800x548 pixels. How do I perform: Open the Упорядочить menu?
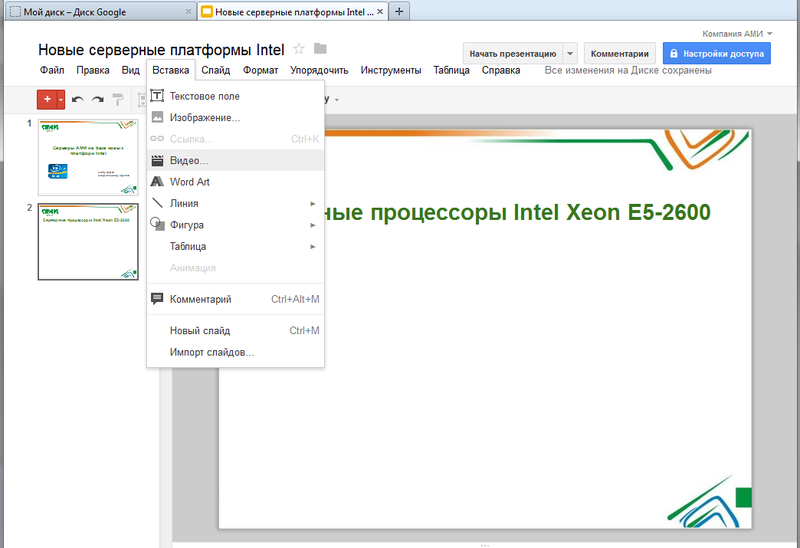click(319, 70)
